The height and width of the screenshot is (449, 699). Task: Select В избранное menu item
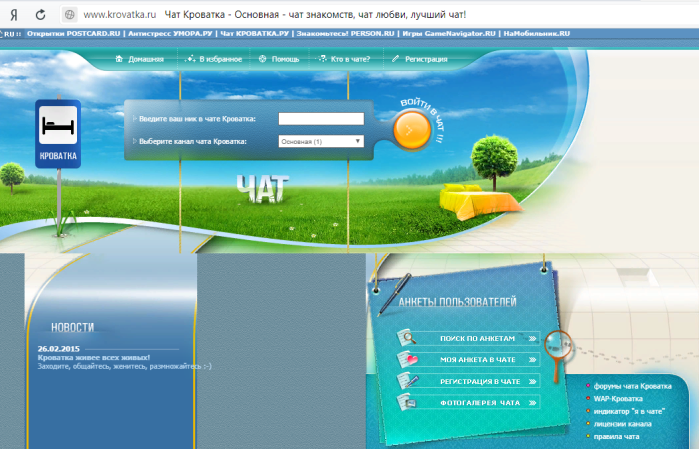220,59
